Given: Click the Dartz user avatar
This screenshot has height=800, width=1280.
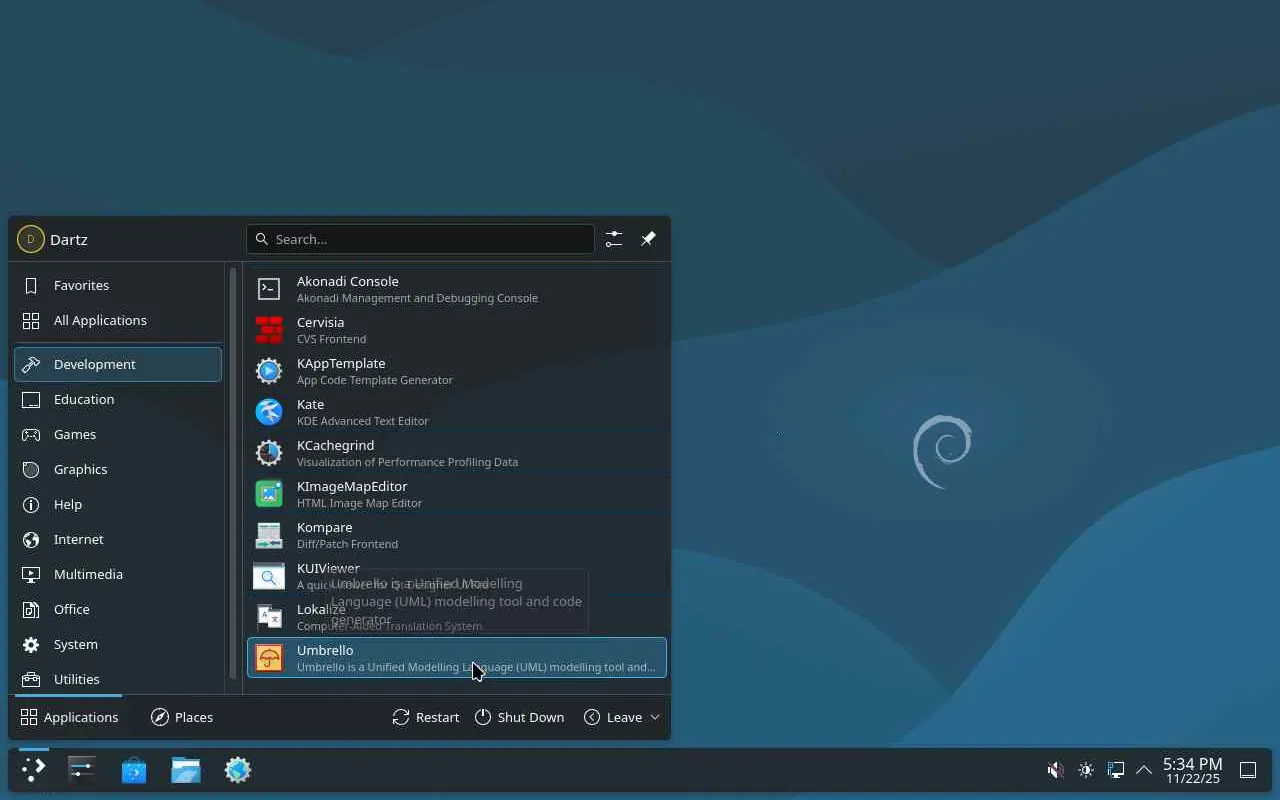Looking at the screenshot, I should (30, 239).
